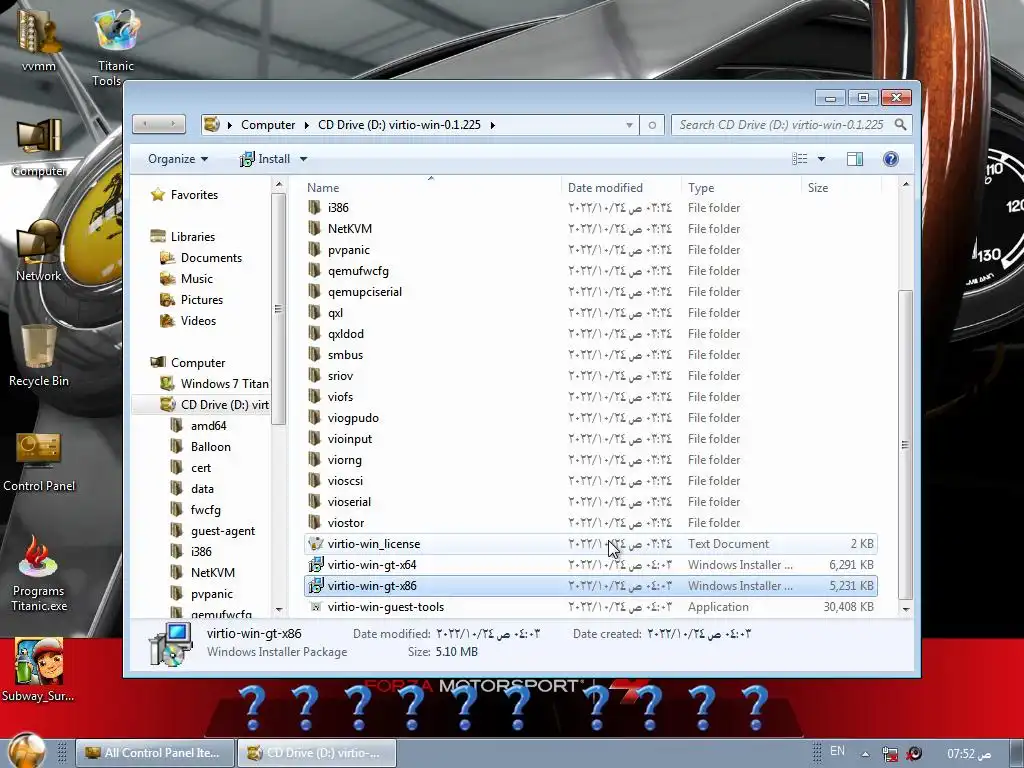Image resolution: width=1024 pixels, height=768 pixels.
Task: Select the Control Panel desktop icon
Action: [39, 460]
